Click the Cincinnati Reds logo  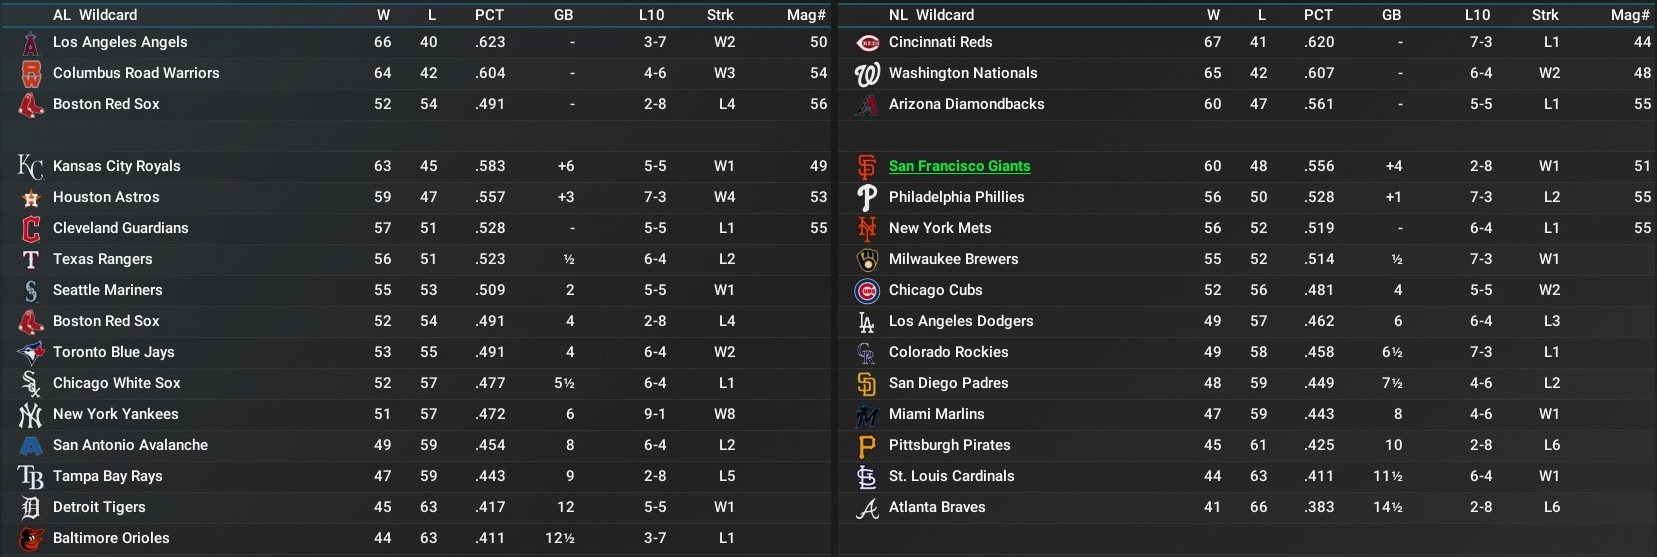(867, 43)
